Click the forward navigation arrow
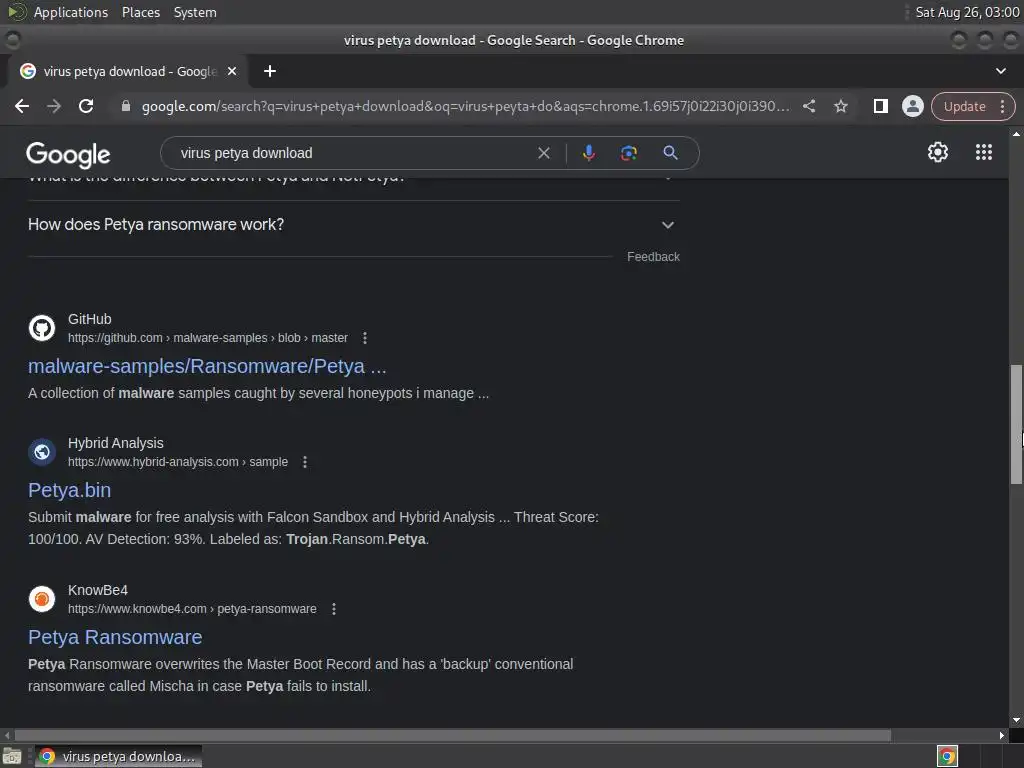1024x768 pixels. [54, 106]
